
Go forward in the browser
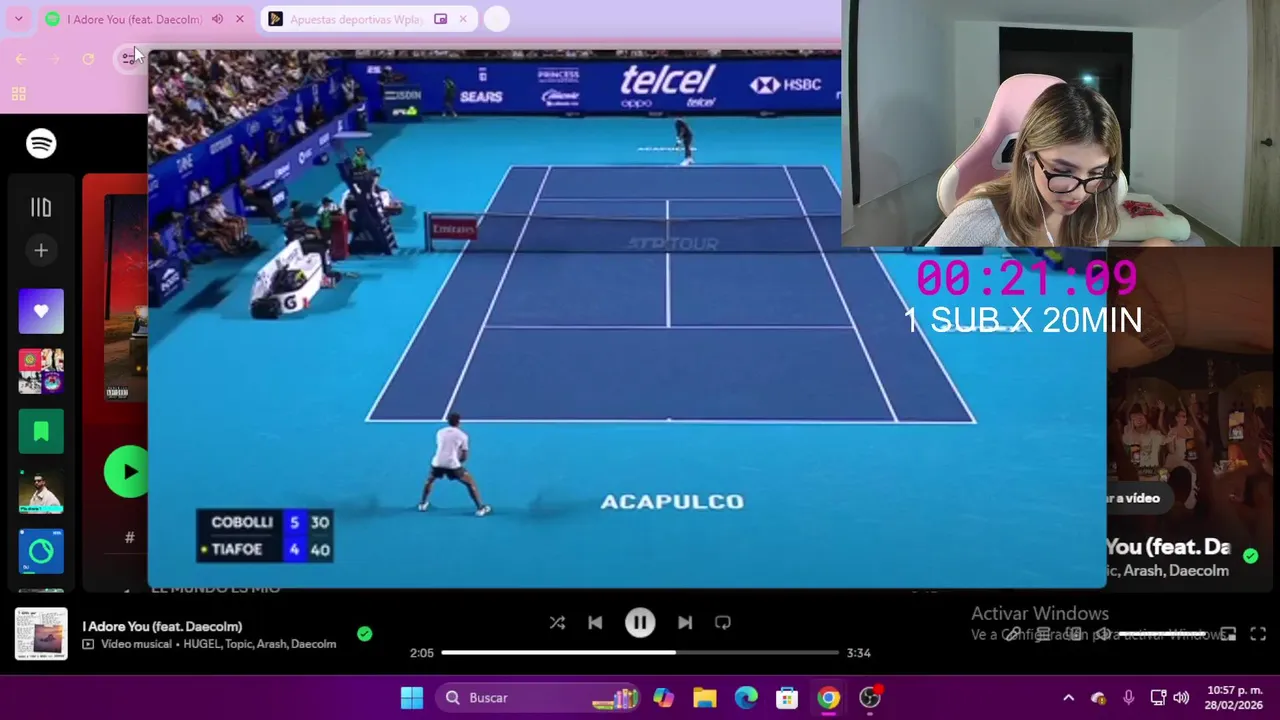pos(55,59)
